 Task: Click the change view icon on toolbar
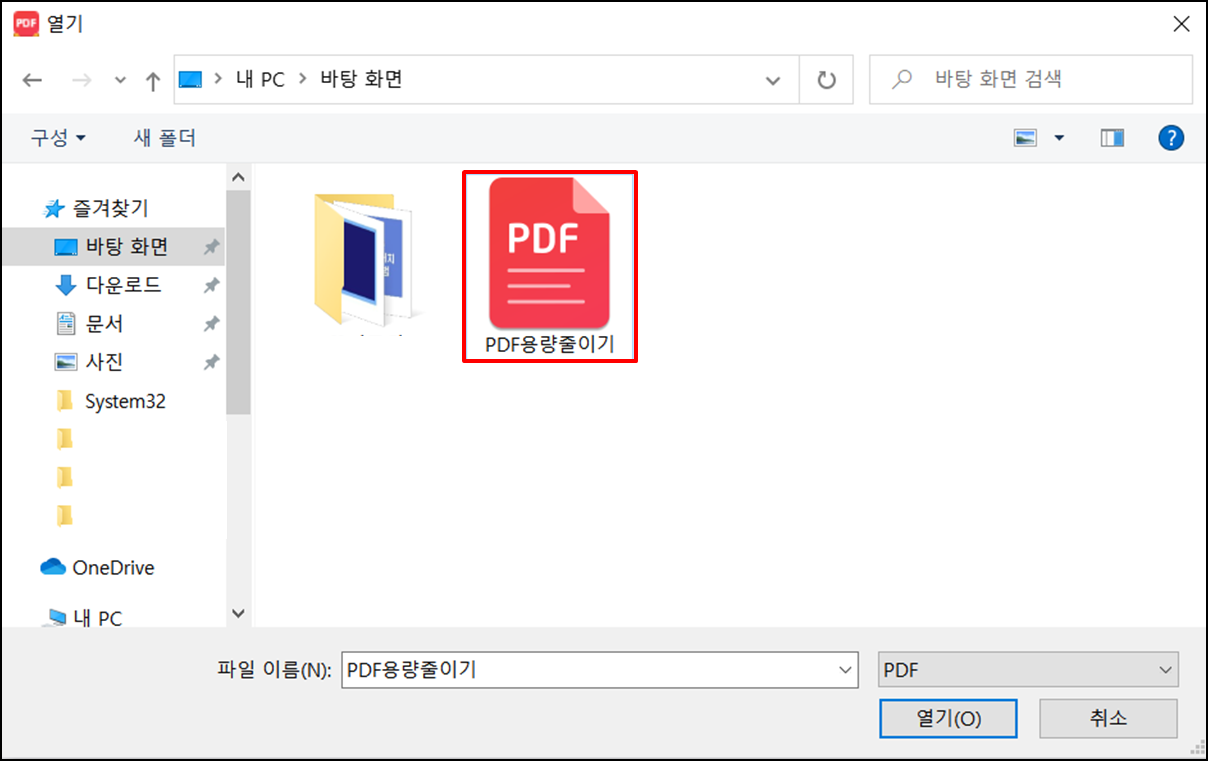click(x=1023, y=137)
